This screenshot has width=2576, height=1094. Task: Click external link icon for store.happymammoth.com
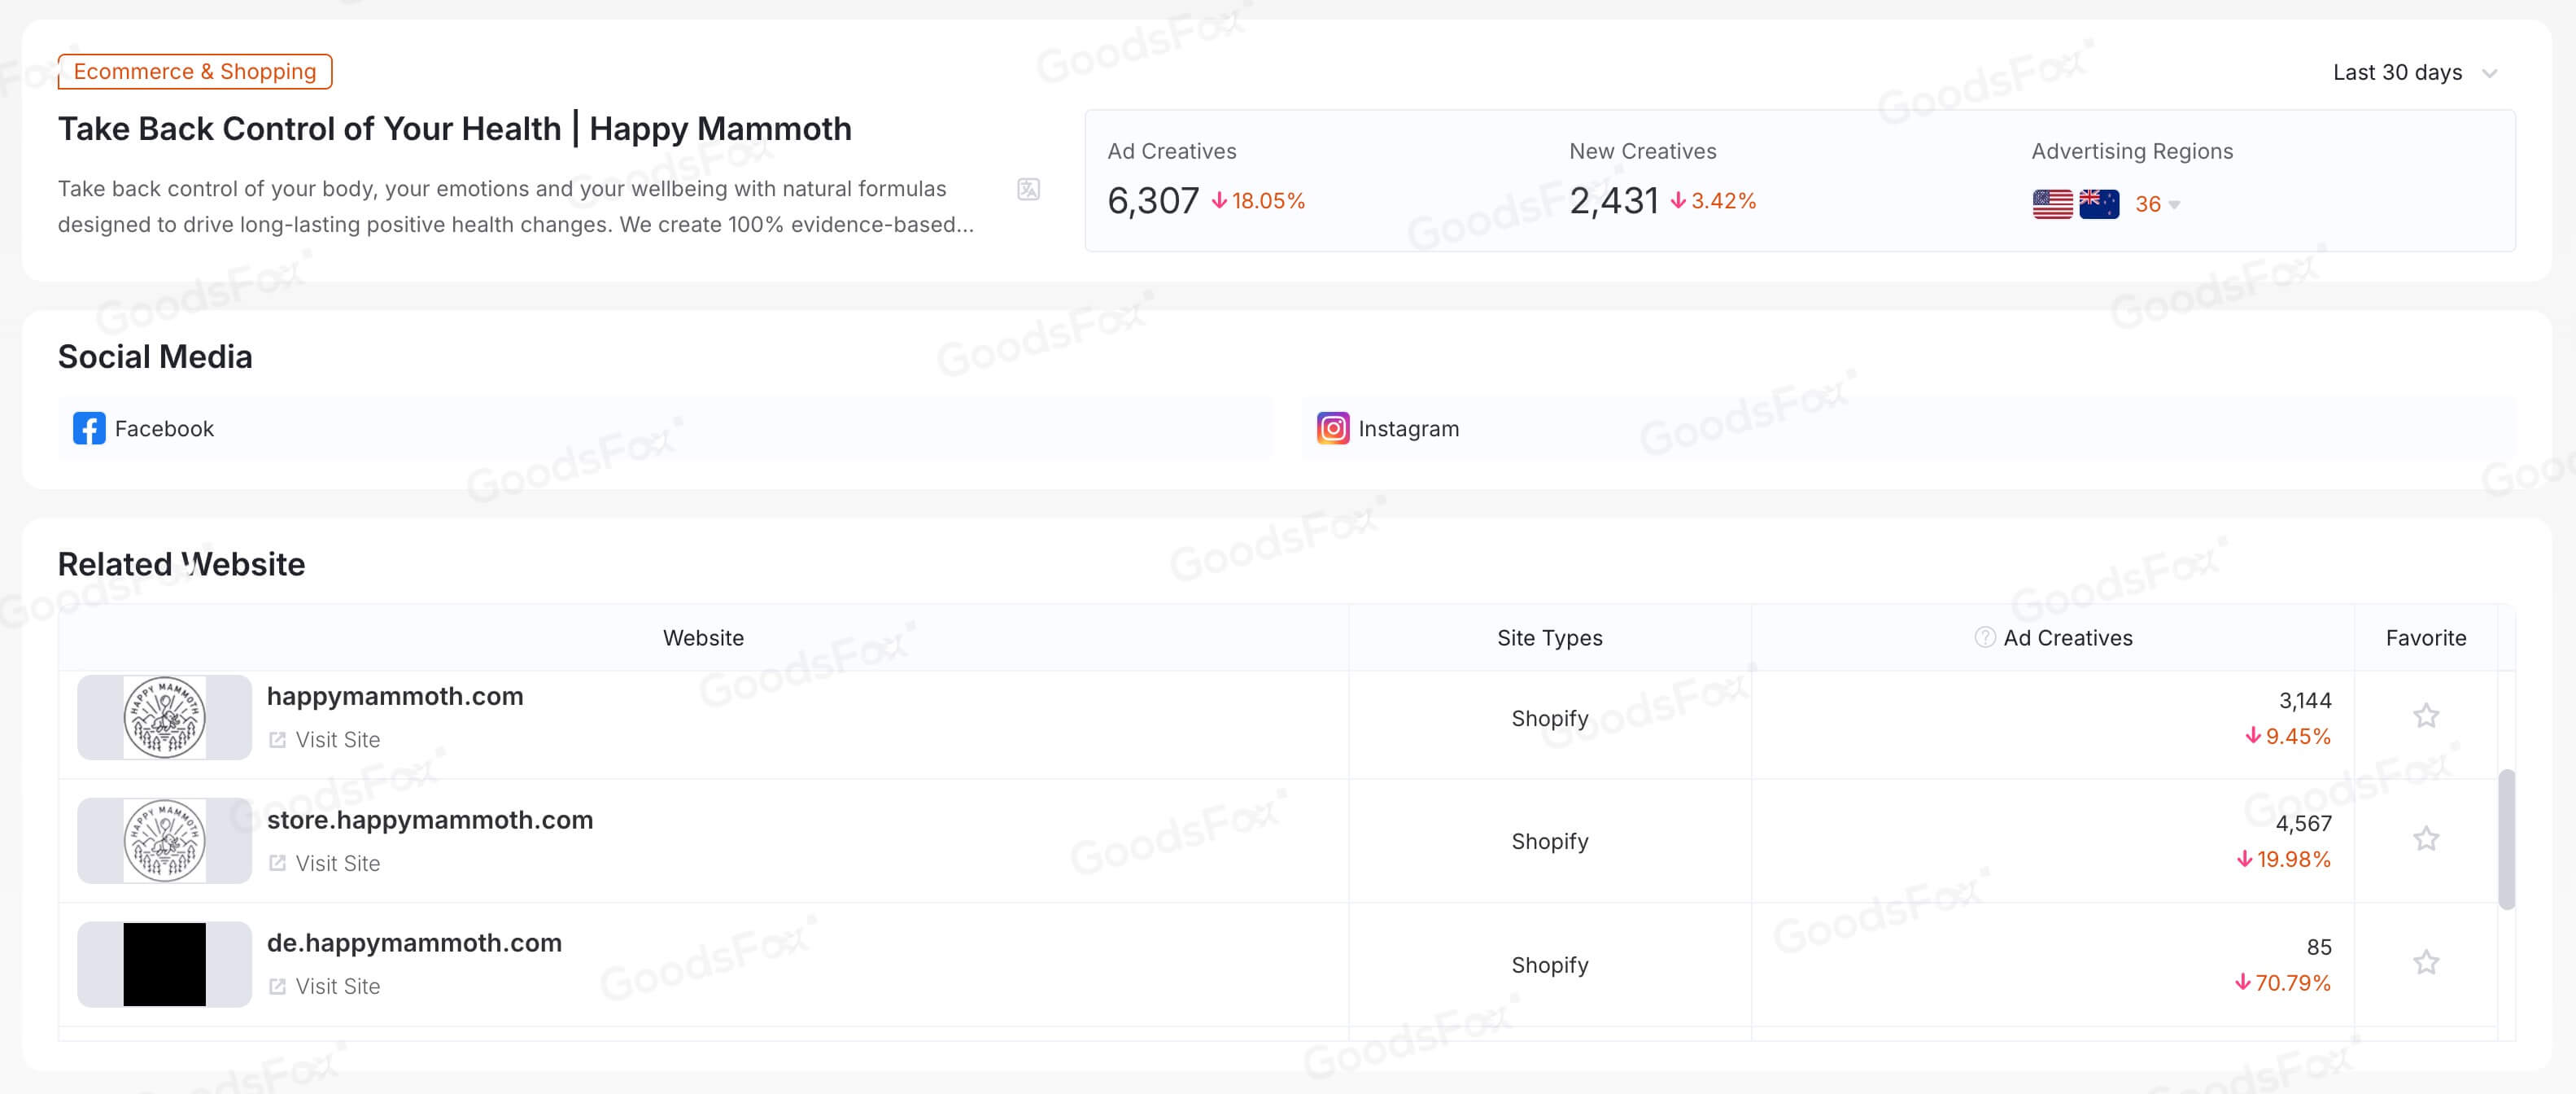(278, 863)
